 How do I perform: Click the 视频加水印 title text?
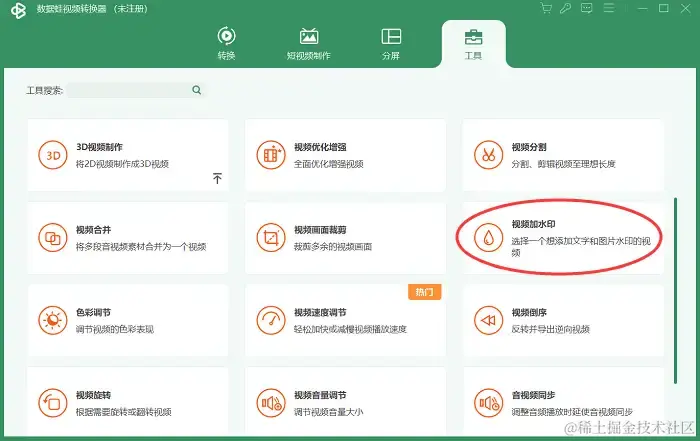[x=533, y=224]
